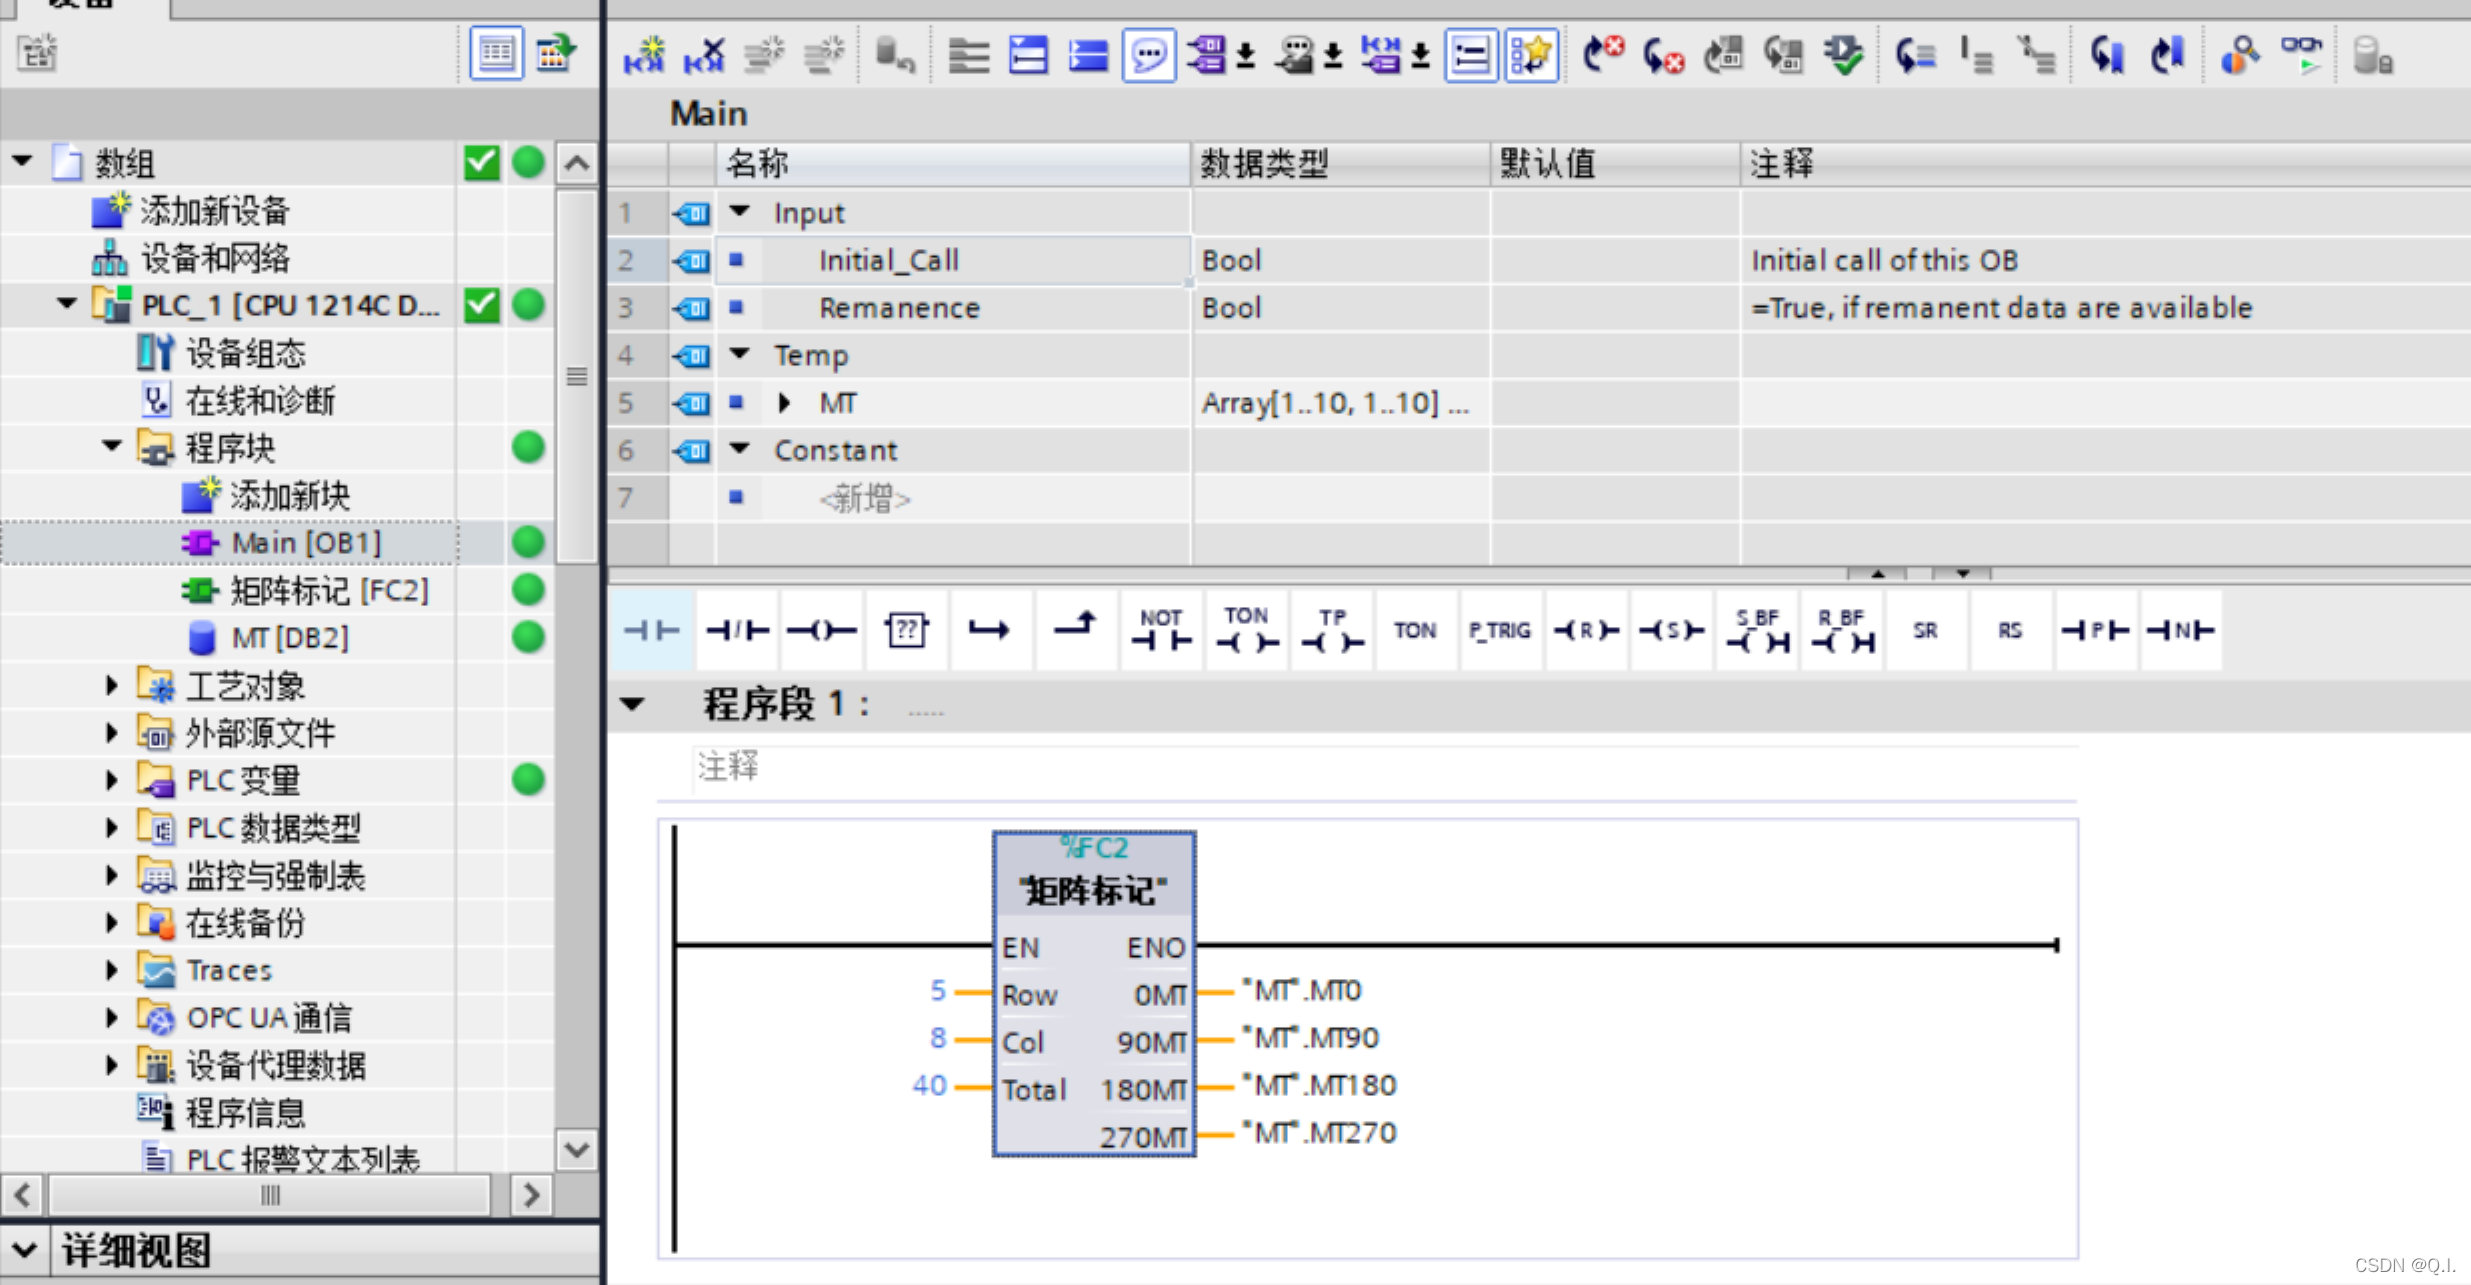Insert the empty box instruction
The width and height of the screenshot is (2471, 1285).
[906, 630]
